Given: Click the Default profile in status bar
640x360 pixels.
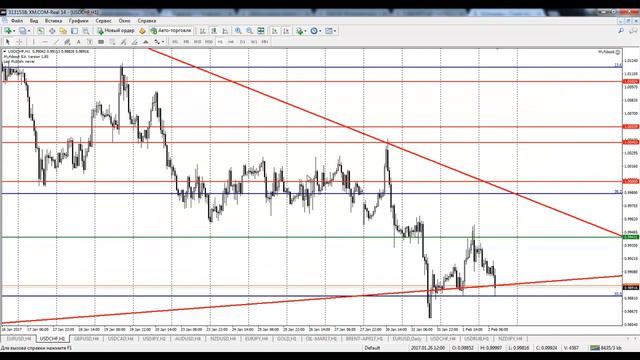Looking at the screenshot, I should tap(372, 348).
